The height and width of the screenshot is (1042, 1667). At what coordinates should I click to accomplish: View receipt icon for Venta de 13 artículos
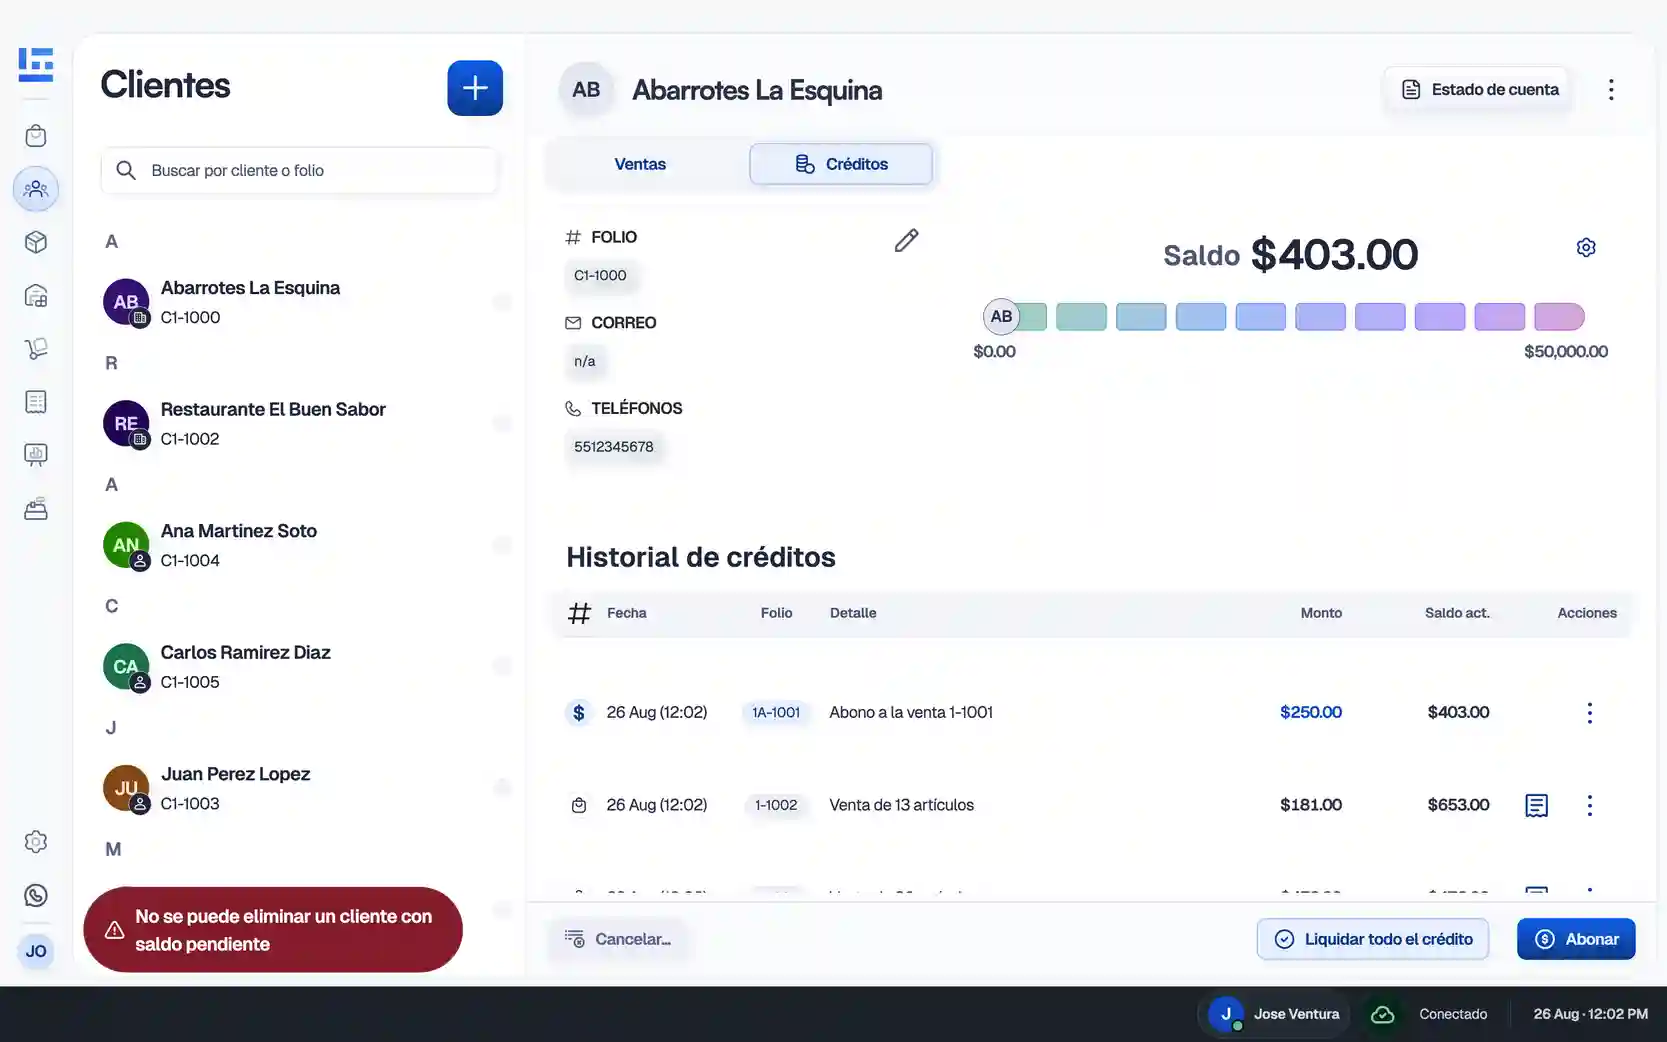pyautogui.click(x=1537, y=805)
